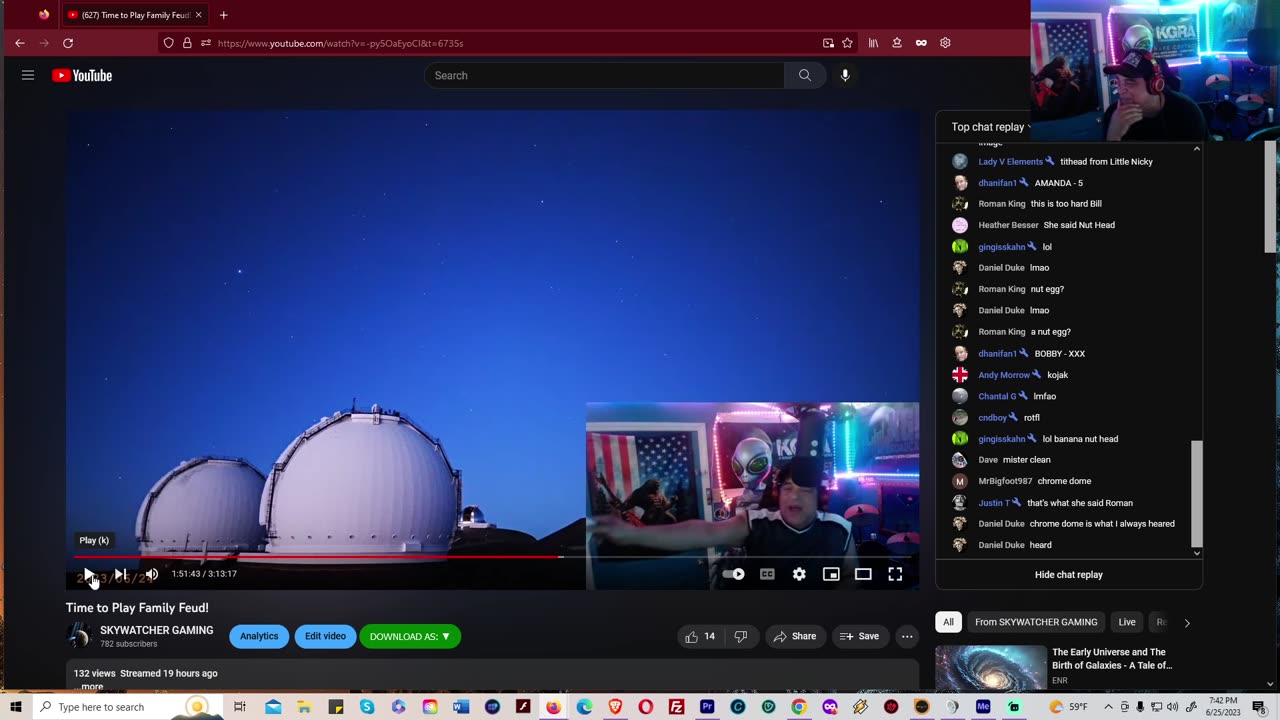The width and height of the screenshot is (1280, 720).
Task: Expand the DOWNLOAD AS dropdown
Action: point(410,636)
